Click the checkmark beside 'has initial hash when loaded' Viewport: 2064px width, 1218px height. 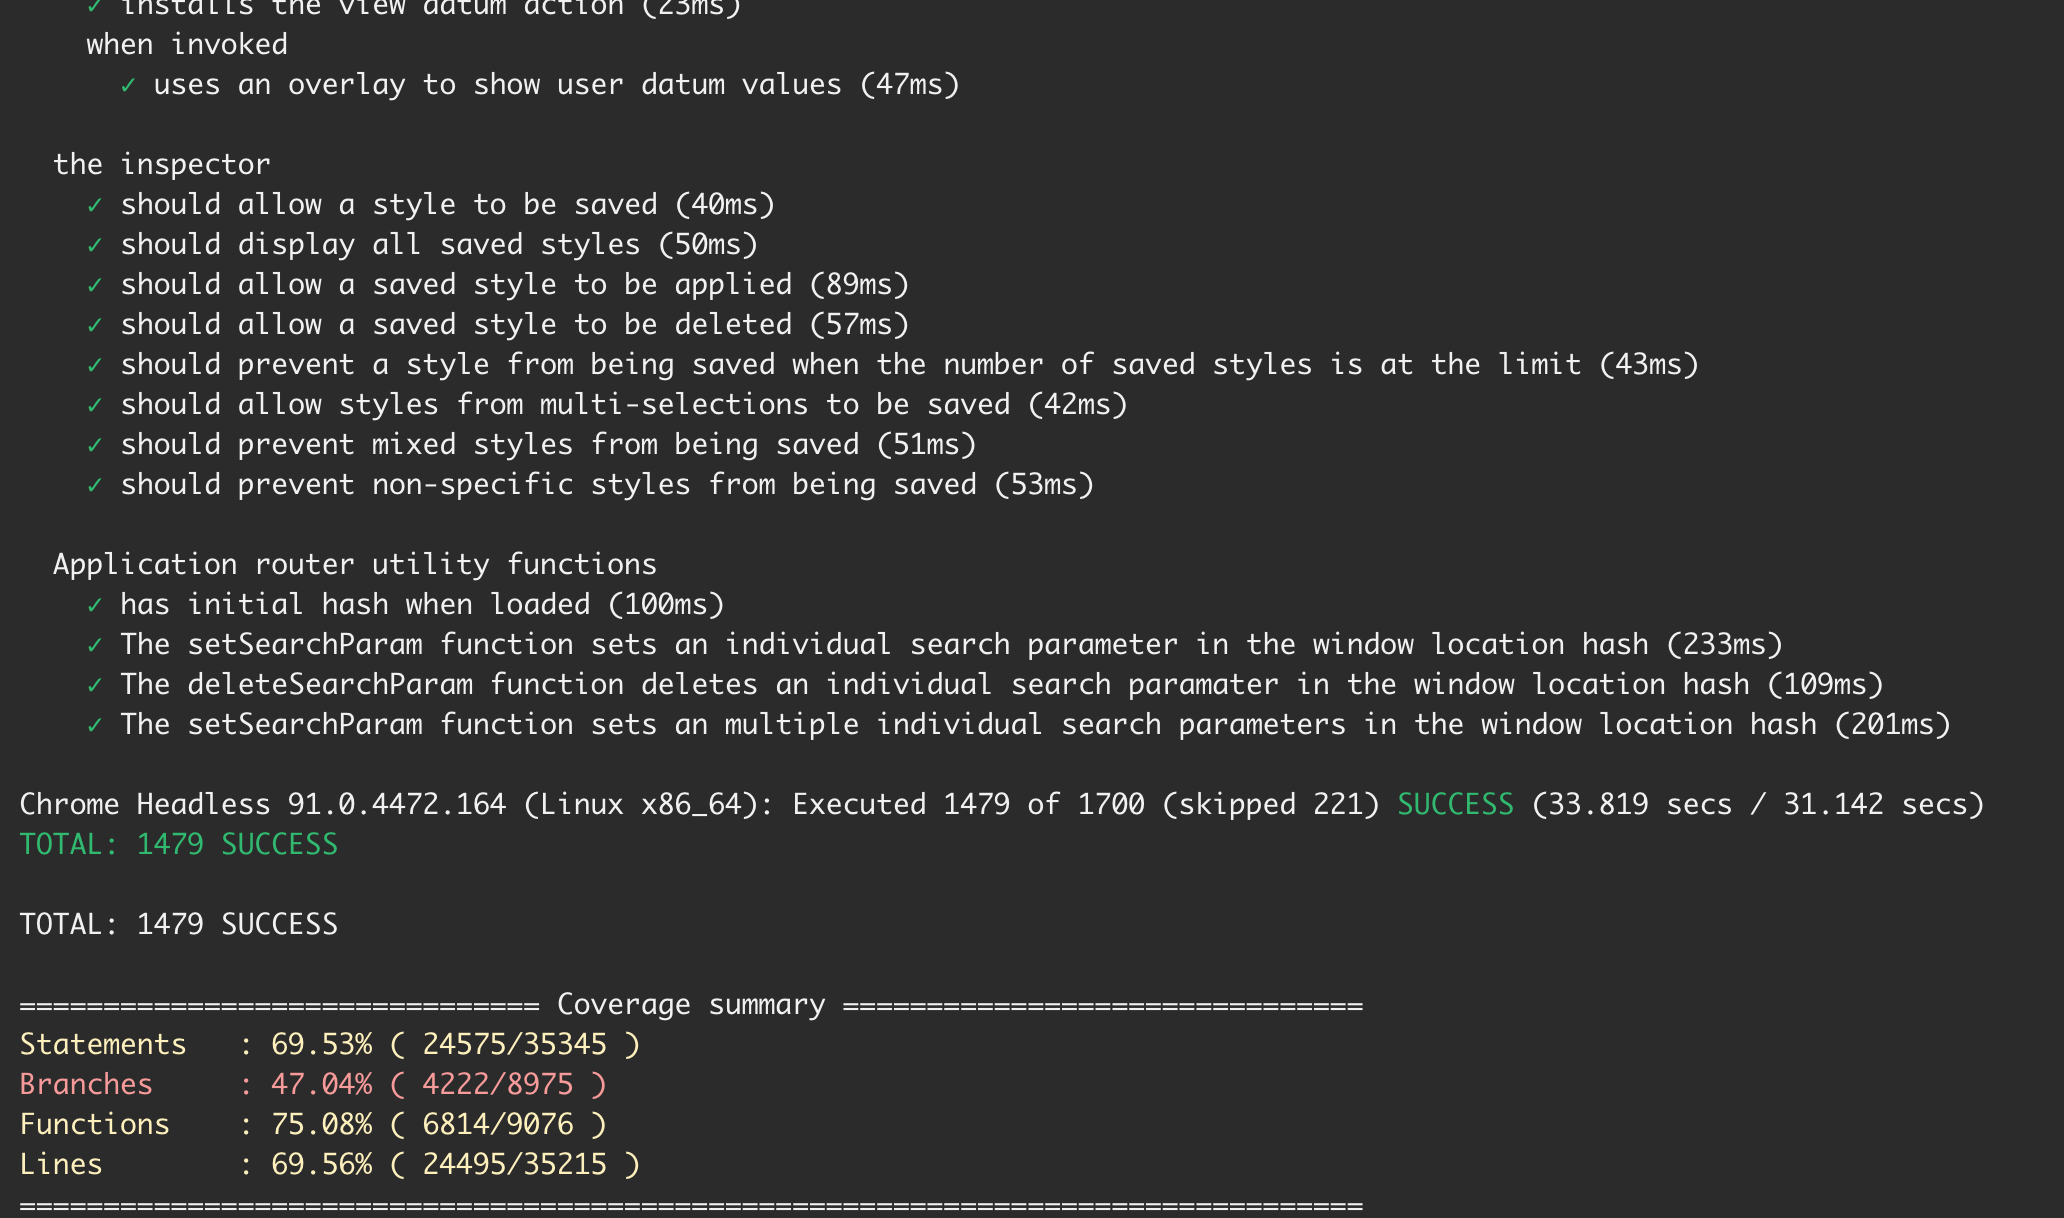tap(96, 604)
